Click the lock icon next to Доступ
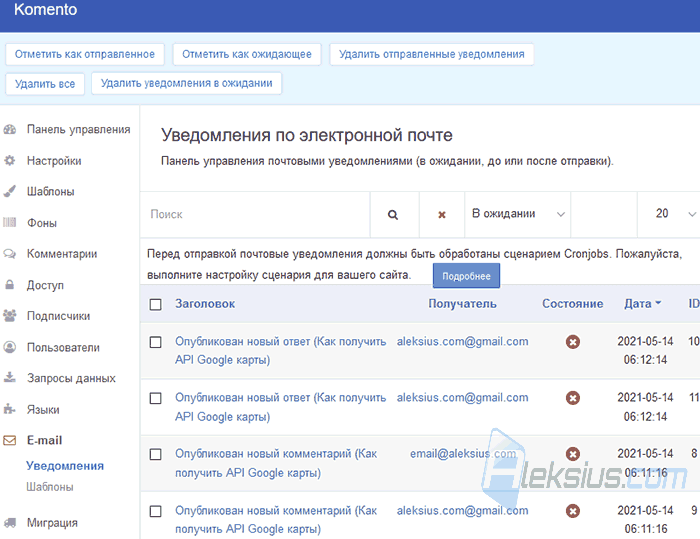 pos(10,284)
